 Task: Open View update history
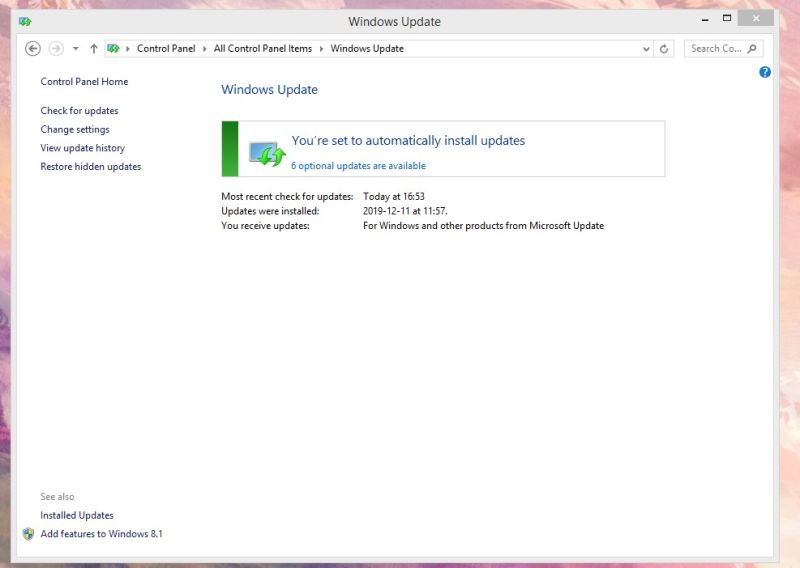pos(83,148)
